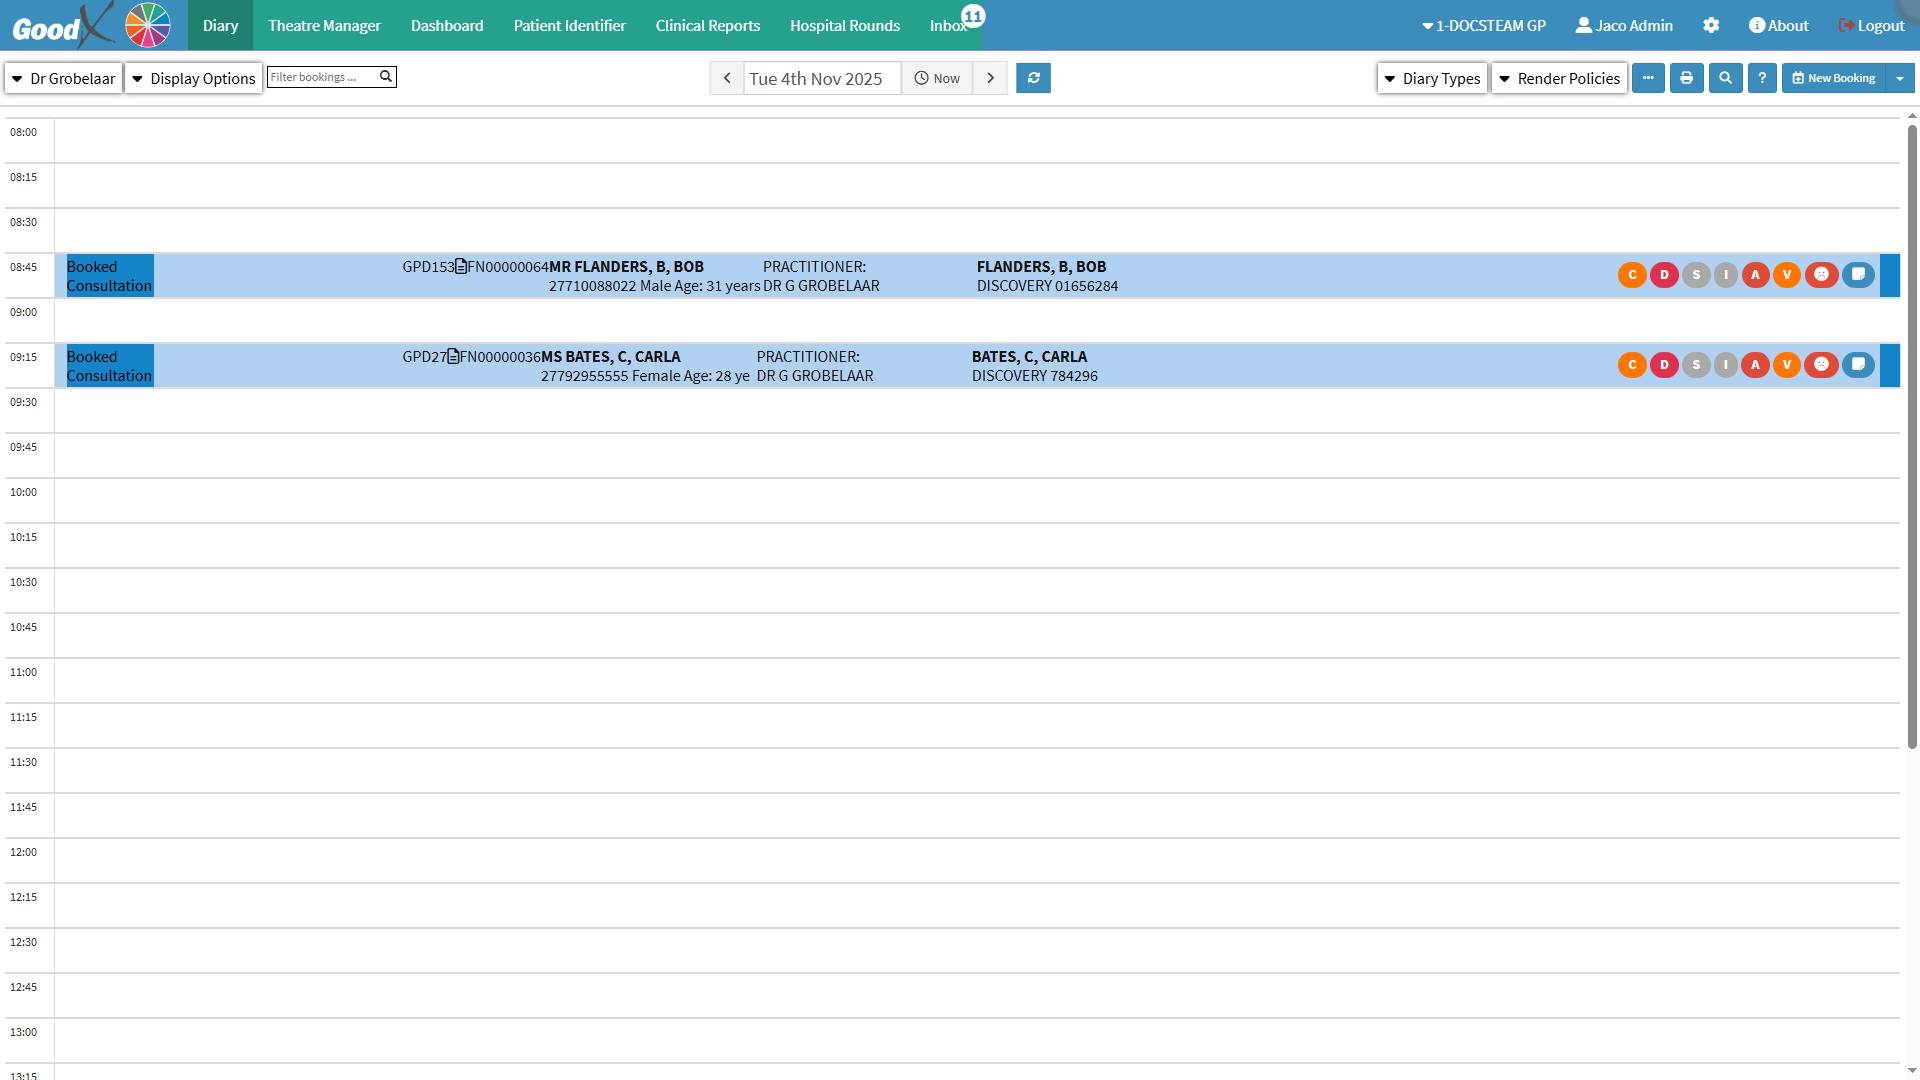Click the refresh diary button
The width and height of the screenshot is (1920, 1080).
pos(1033,78)
